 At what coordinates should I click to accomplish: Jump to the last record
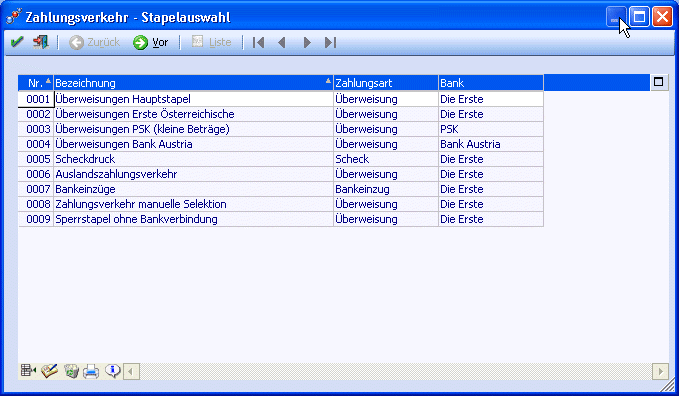(330, 42)
